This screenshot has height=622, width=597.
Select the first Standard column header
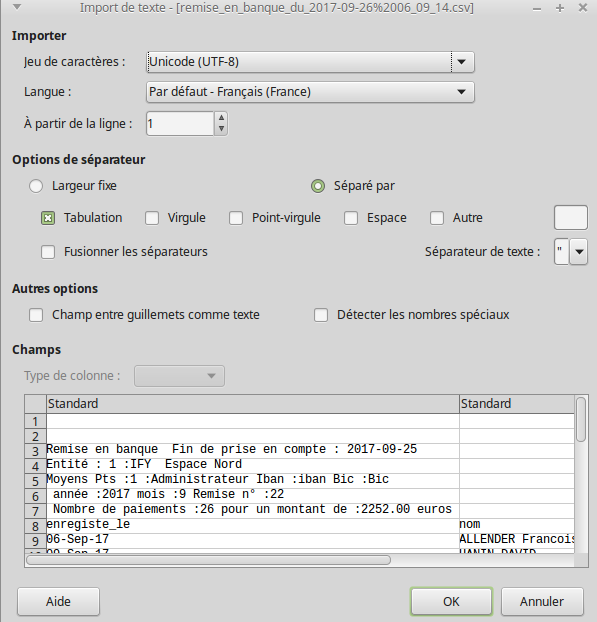253,404
